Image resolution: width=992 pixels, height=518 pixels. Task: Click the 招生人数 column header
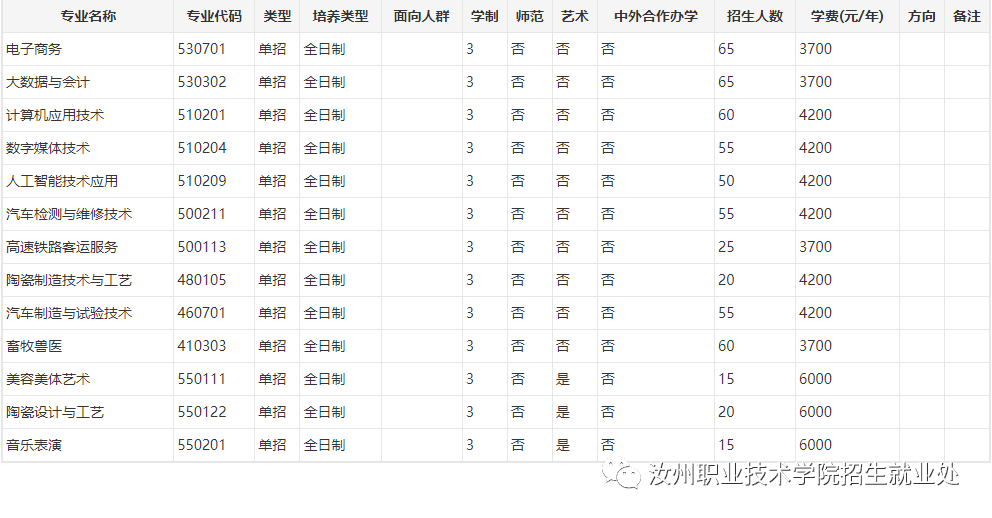[755, 17]
